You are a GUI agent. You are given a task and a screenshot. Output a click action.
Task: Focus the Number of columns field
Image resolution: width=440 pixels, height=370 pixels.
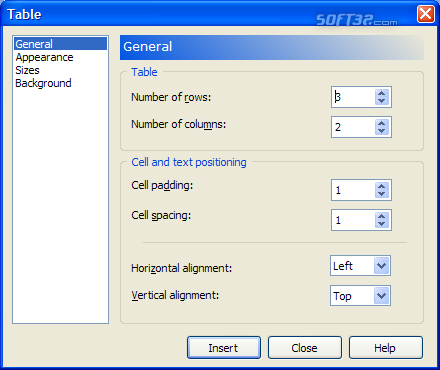(353, 127)
